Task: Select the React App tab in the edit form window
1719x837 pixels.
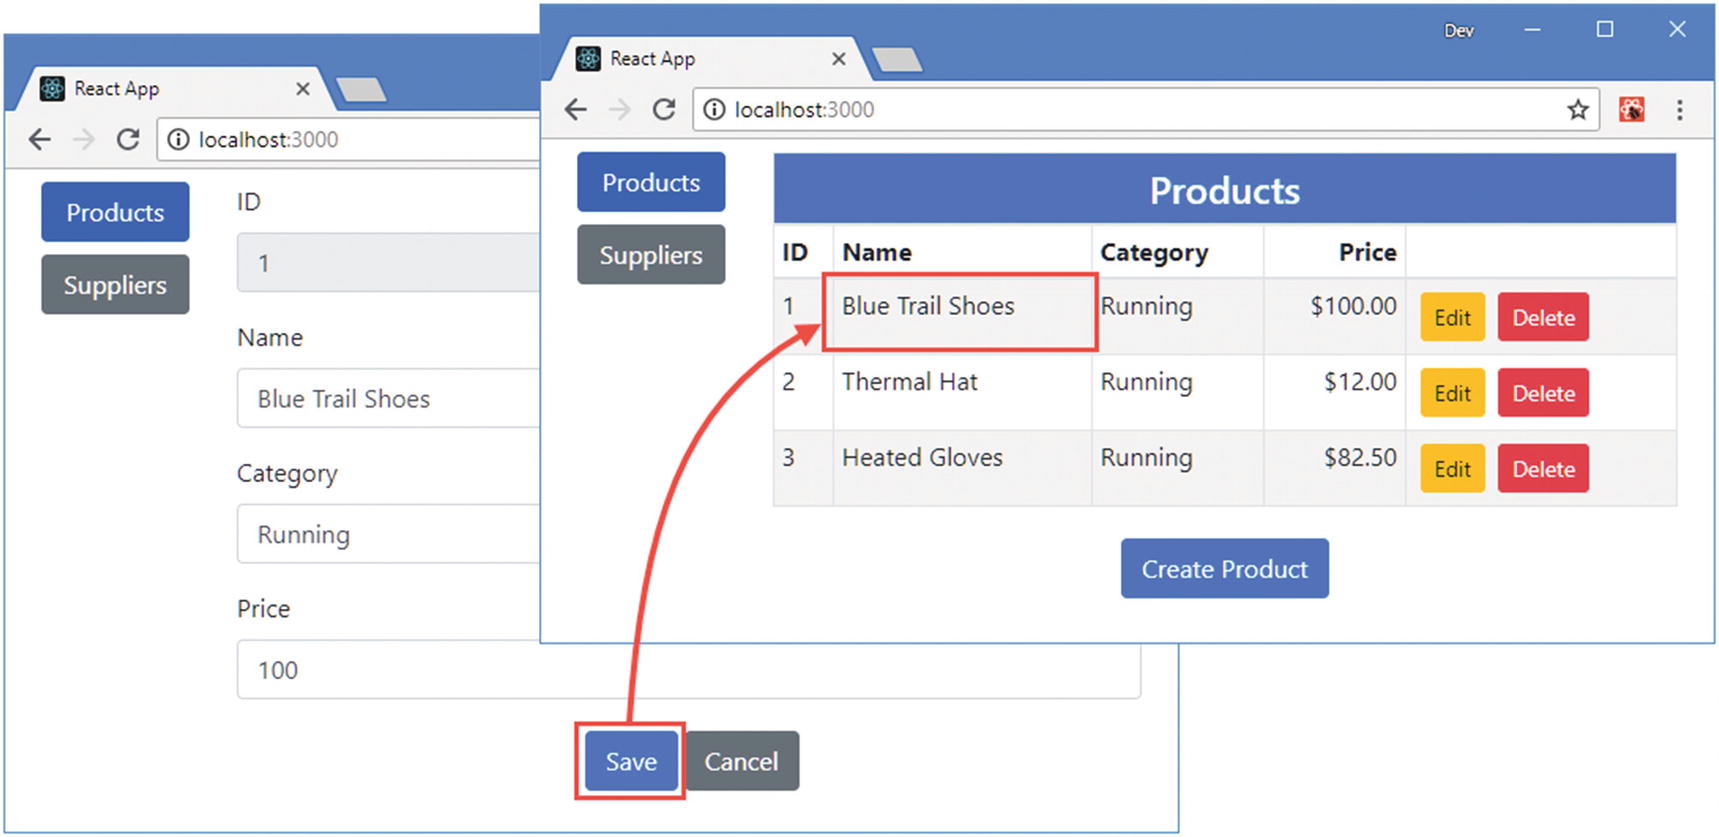Action: (x=160, y=89)
